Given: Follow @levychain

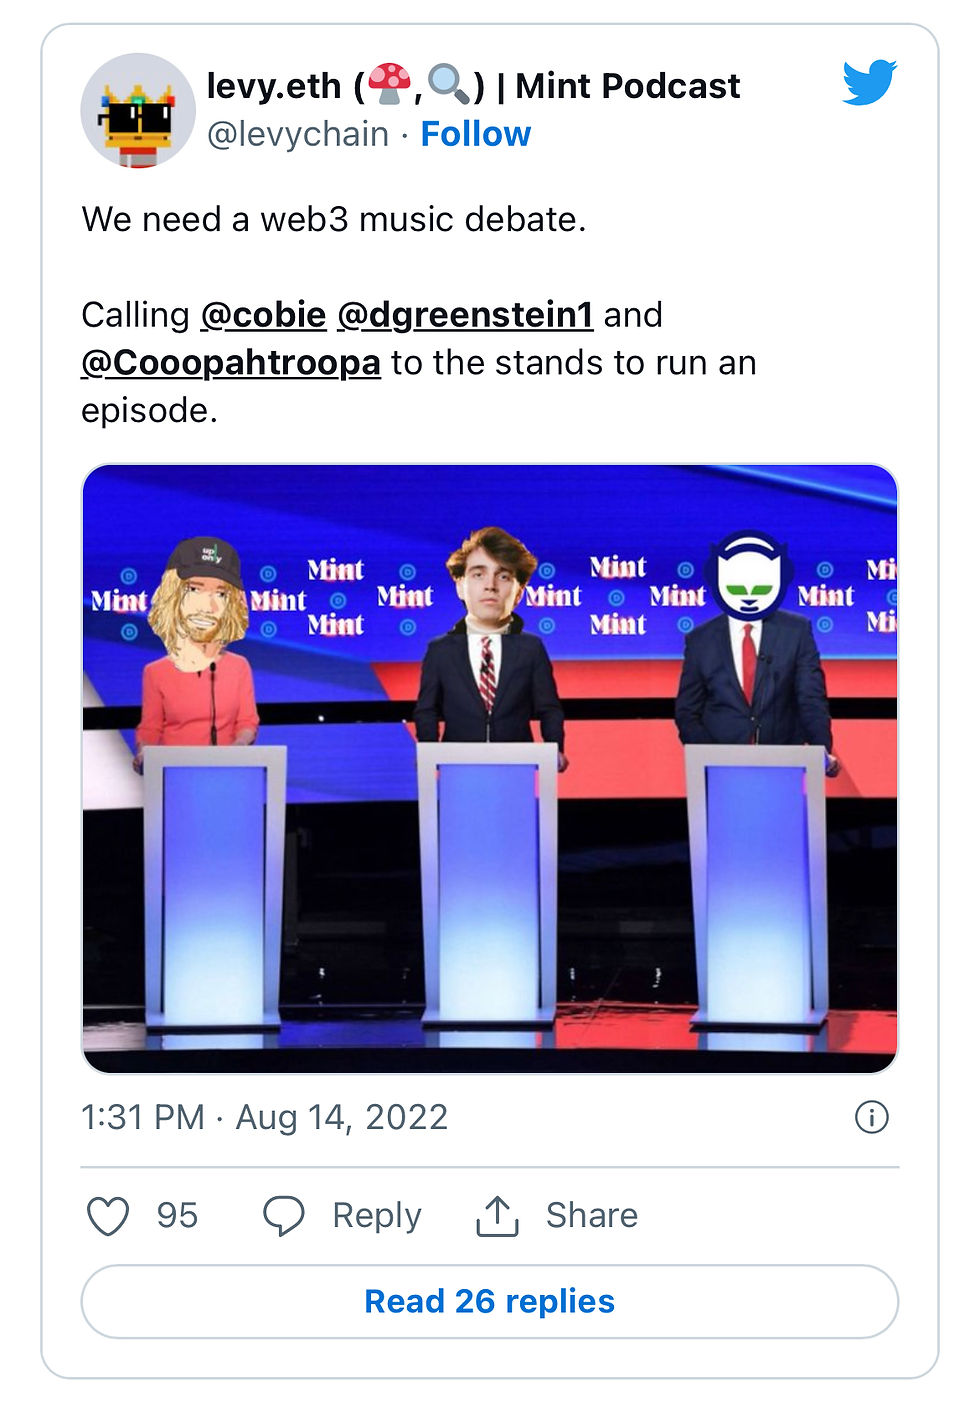Looking at the screenshot, I should [x=475, y=134].
